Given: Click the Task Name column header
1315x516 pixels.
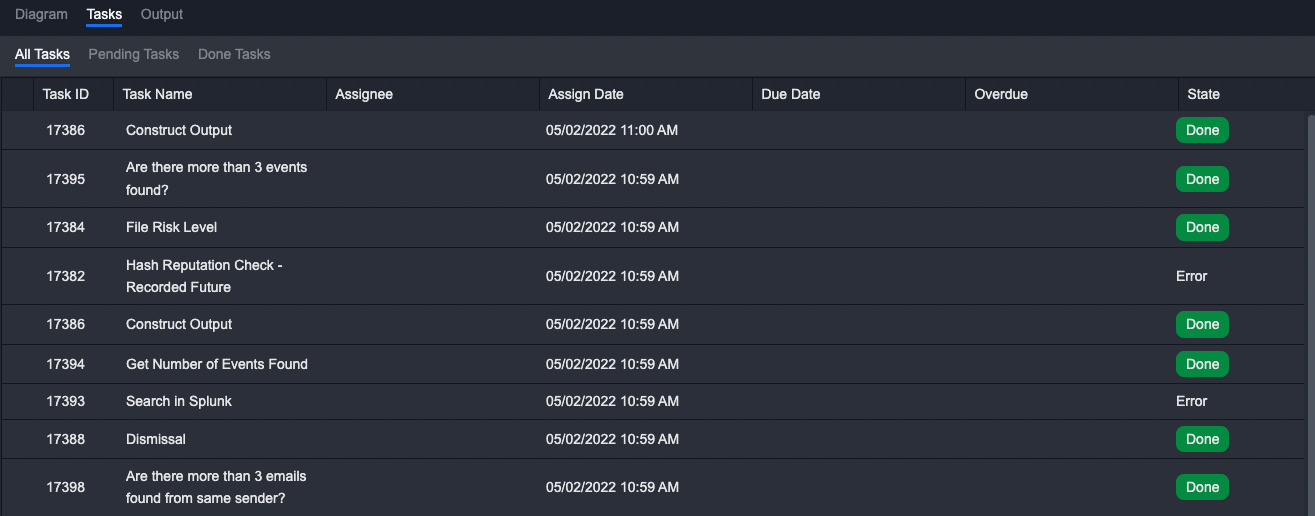Looking at the screenshot, I should click(157, 94).
